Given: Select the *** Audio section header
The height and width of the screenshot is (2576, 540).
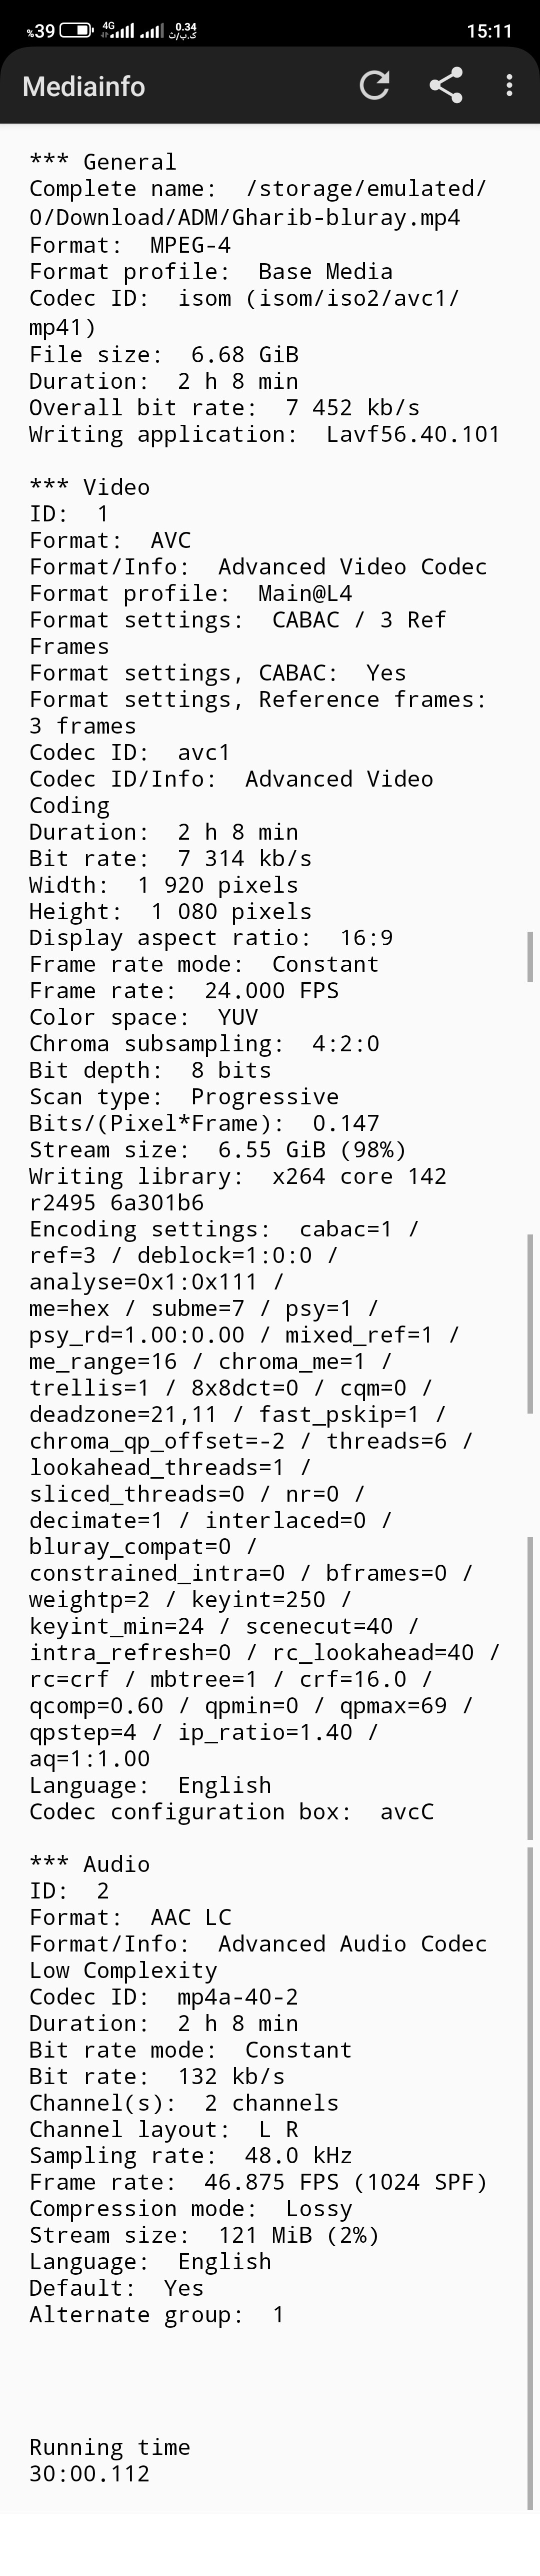Looking at the screenshot, I should [89, 1864].
